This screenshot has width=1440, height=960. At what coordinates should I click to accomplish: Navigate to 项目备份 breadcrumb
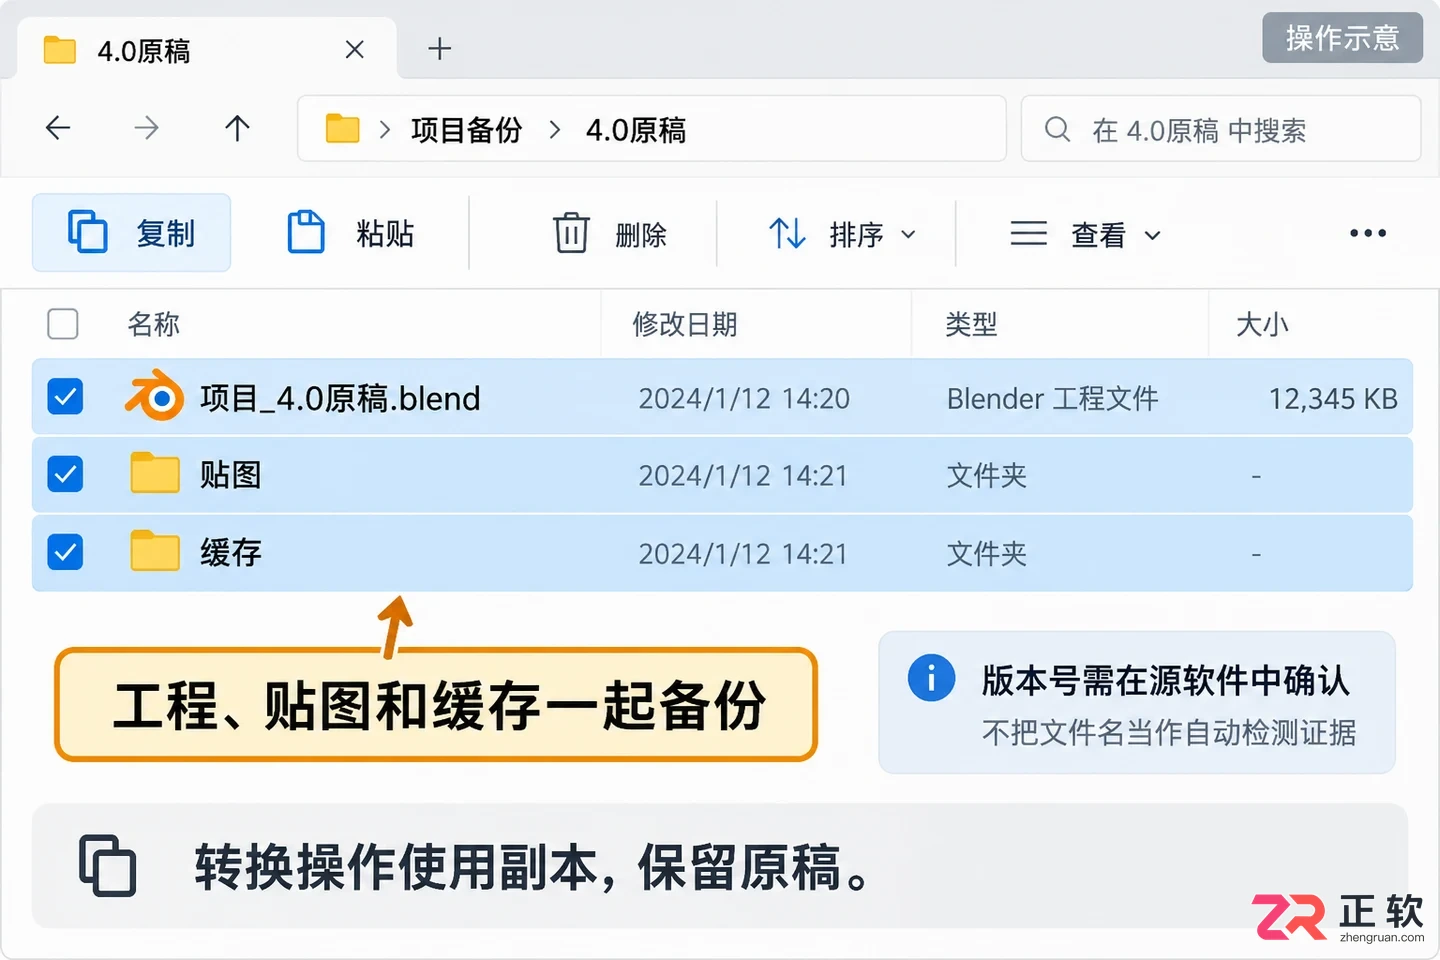tap(466, 130)
